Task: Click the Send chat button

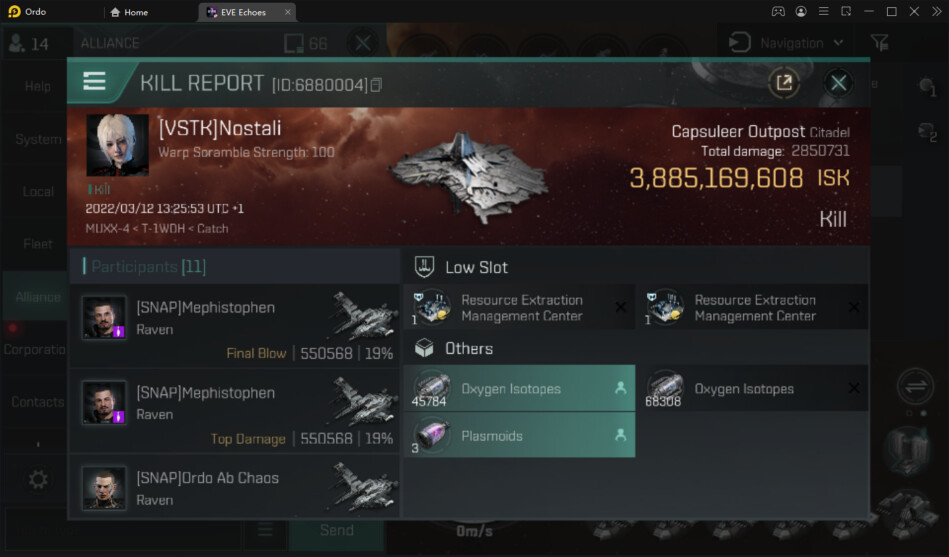Action: [337, 530]
